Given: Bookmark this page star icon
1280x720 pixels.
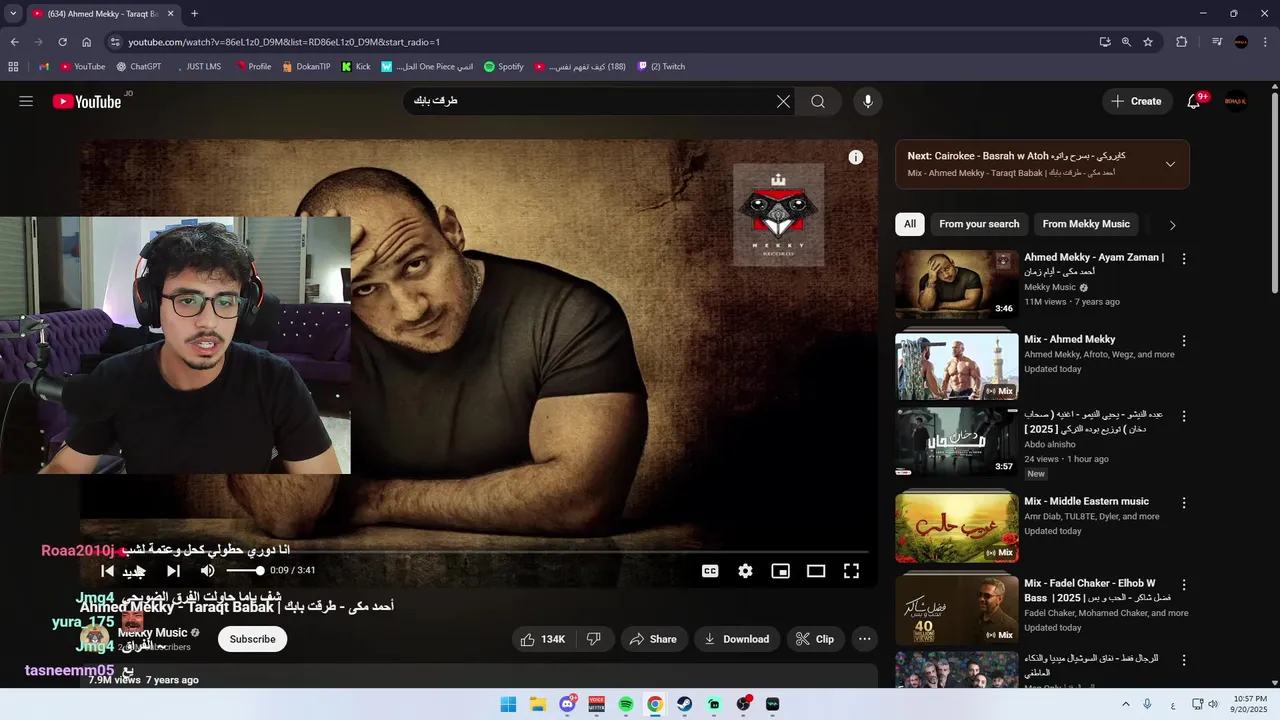Looking at the screenshot, I should click(1148, 42).
